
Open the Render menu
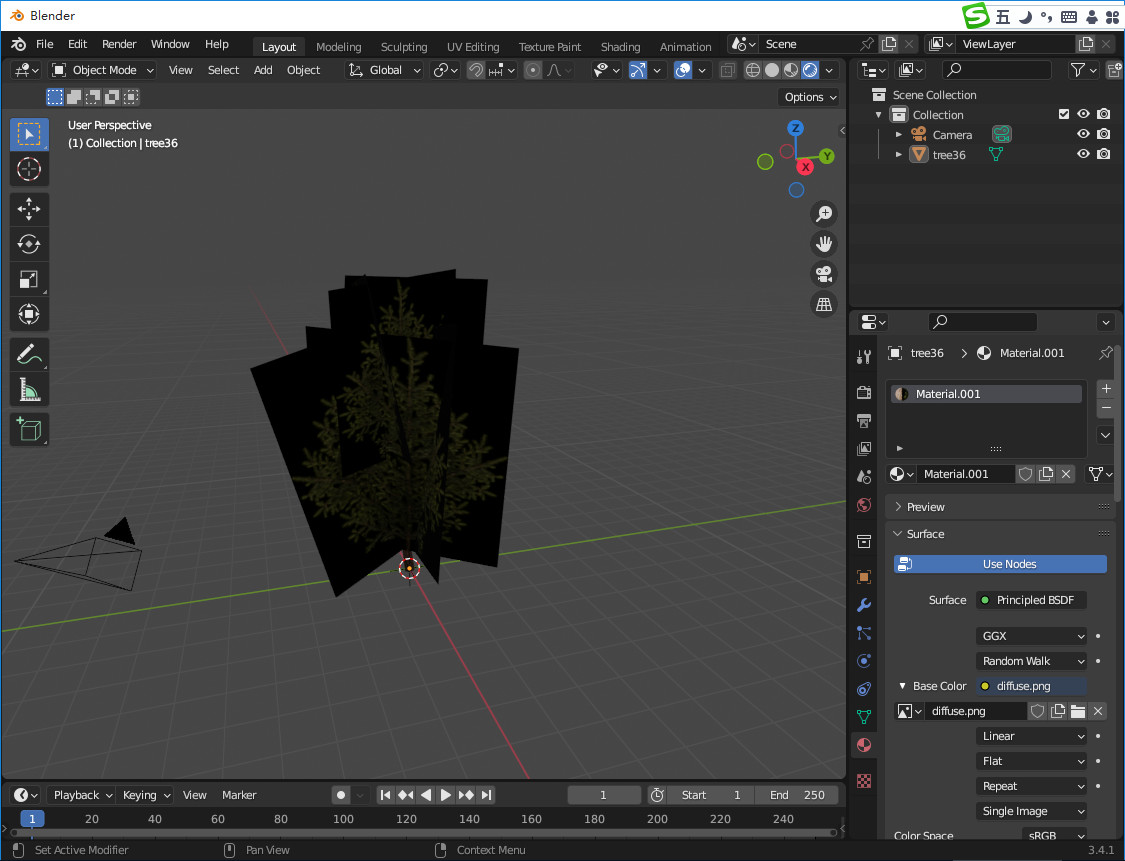point(119,44)
